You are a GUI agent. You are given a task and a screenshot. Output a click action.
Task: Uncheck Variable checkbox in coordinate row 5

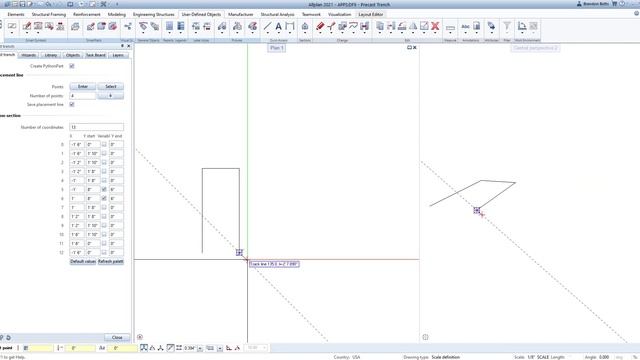[104, 189]
